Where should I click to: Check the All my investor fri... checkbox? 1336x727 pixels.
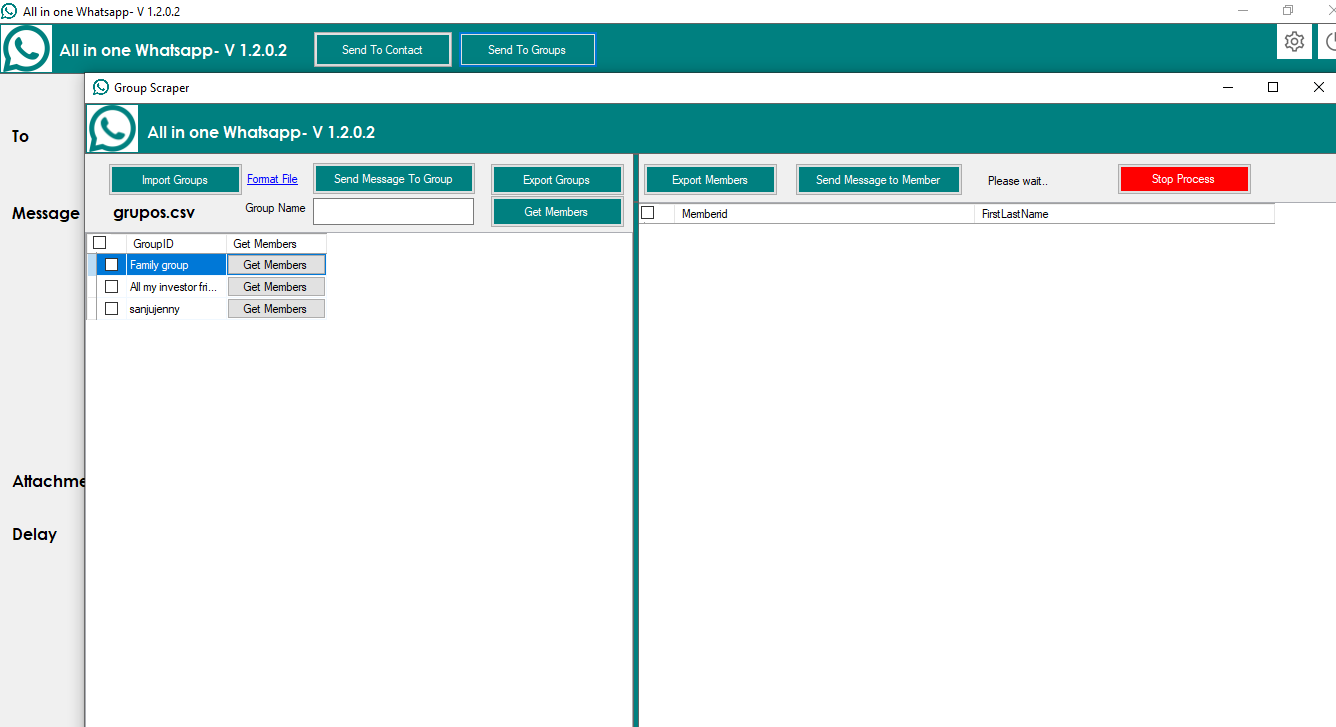pyautogui.click(x=112, y=287)
